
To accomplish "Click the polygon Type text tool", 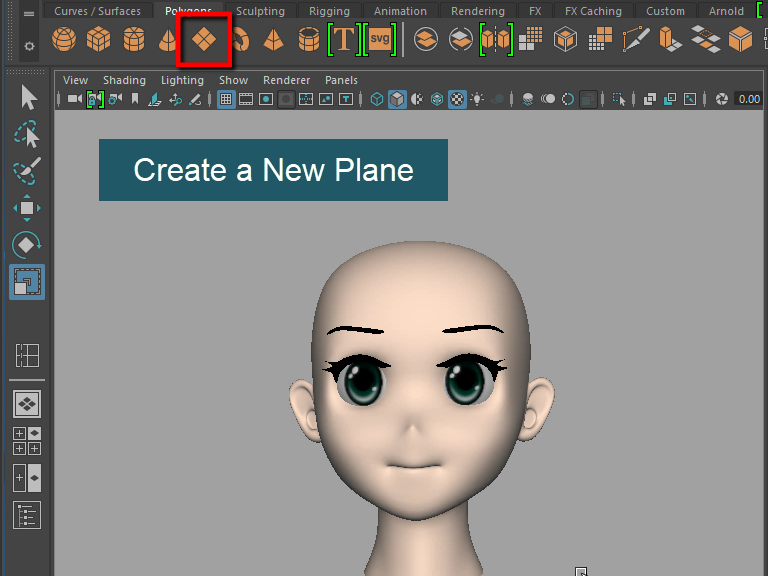I will tap(344, 40).
